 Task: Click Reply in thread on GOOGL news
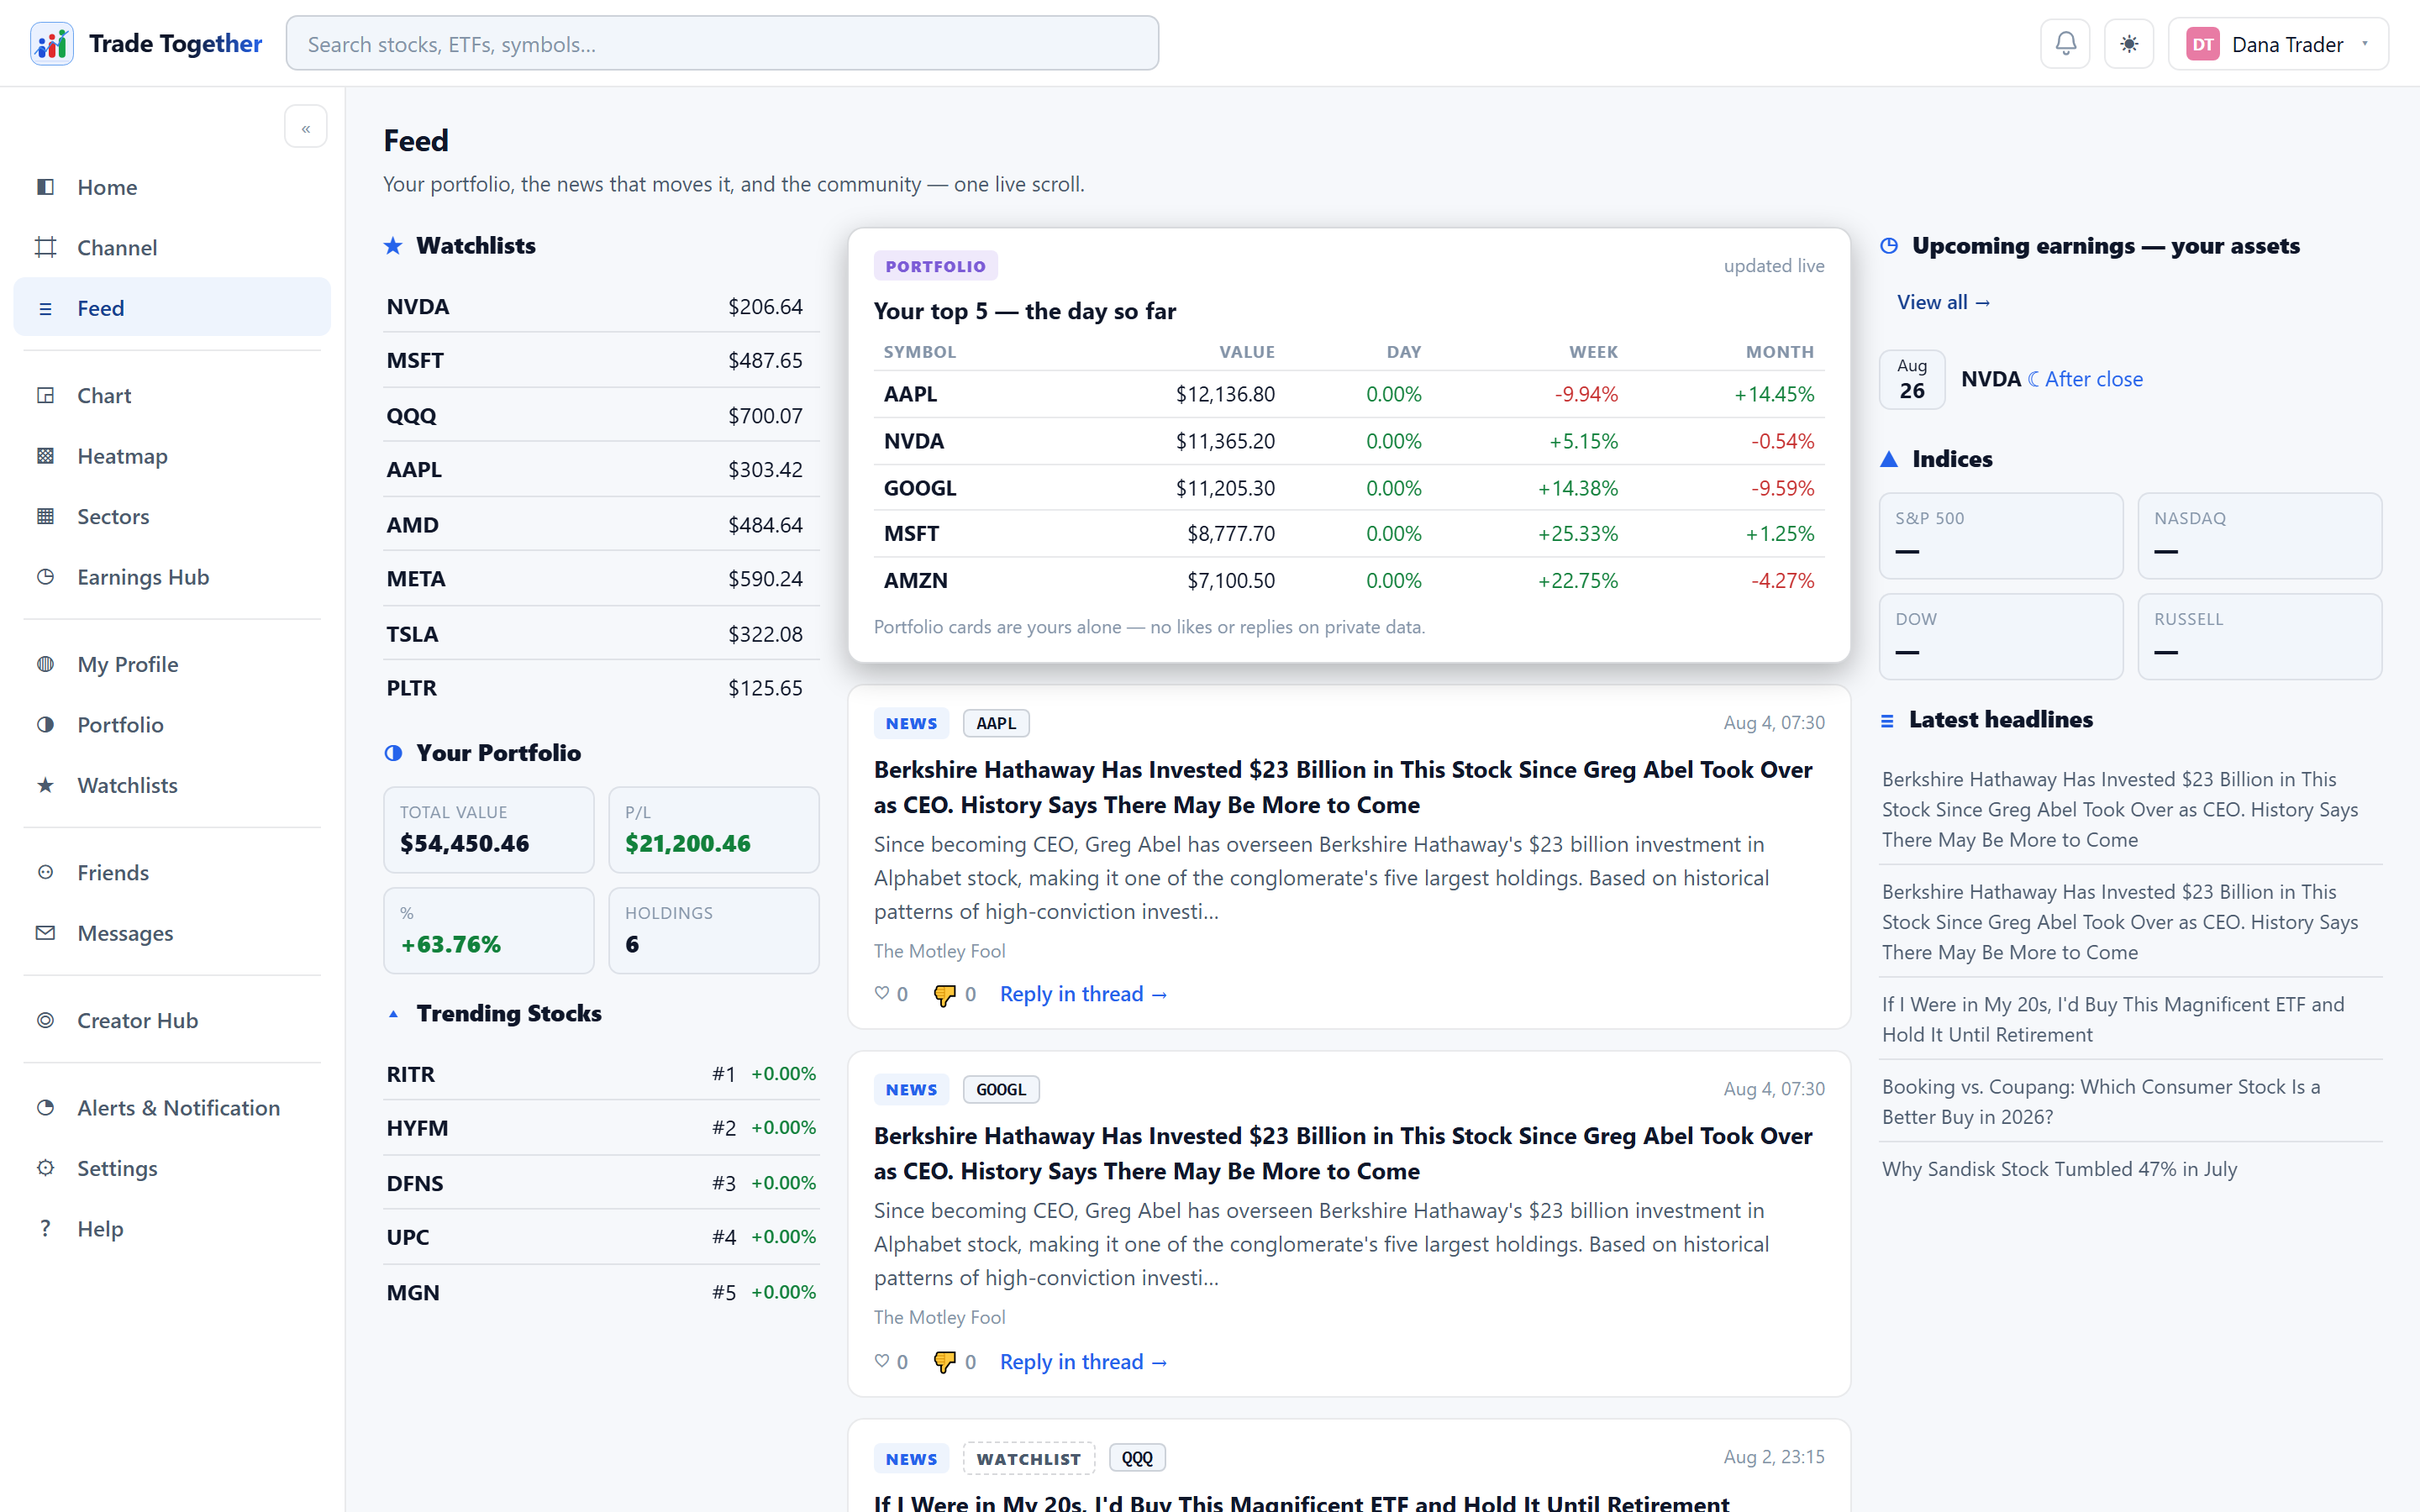tap(1084, 1361)
